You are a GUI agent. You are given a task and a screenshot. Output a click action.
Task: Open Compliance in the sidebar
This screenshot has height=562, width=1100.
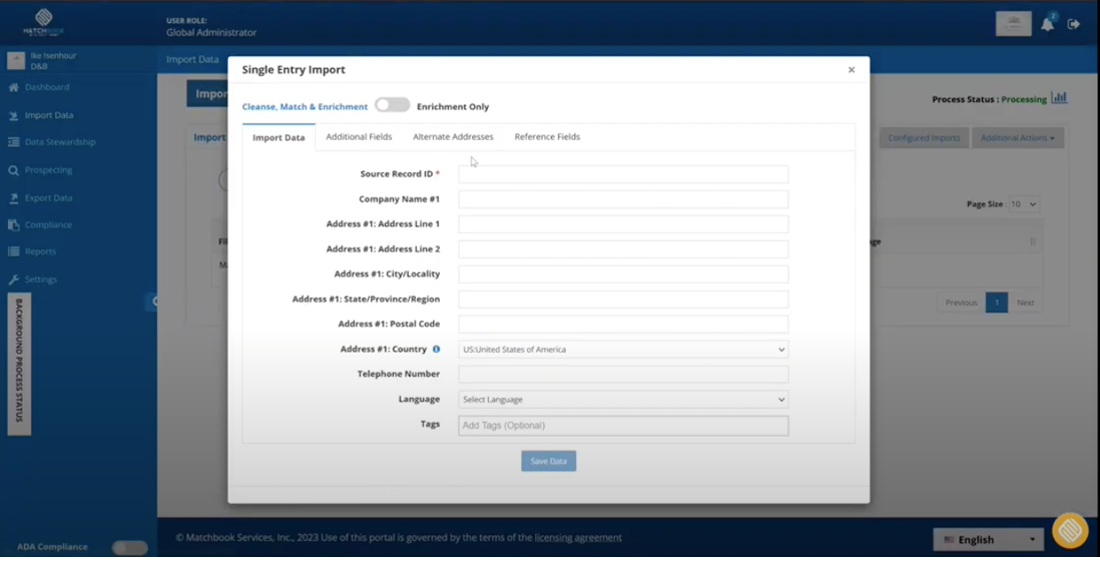pos(48,225)
